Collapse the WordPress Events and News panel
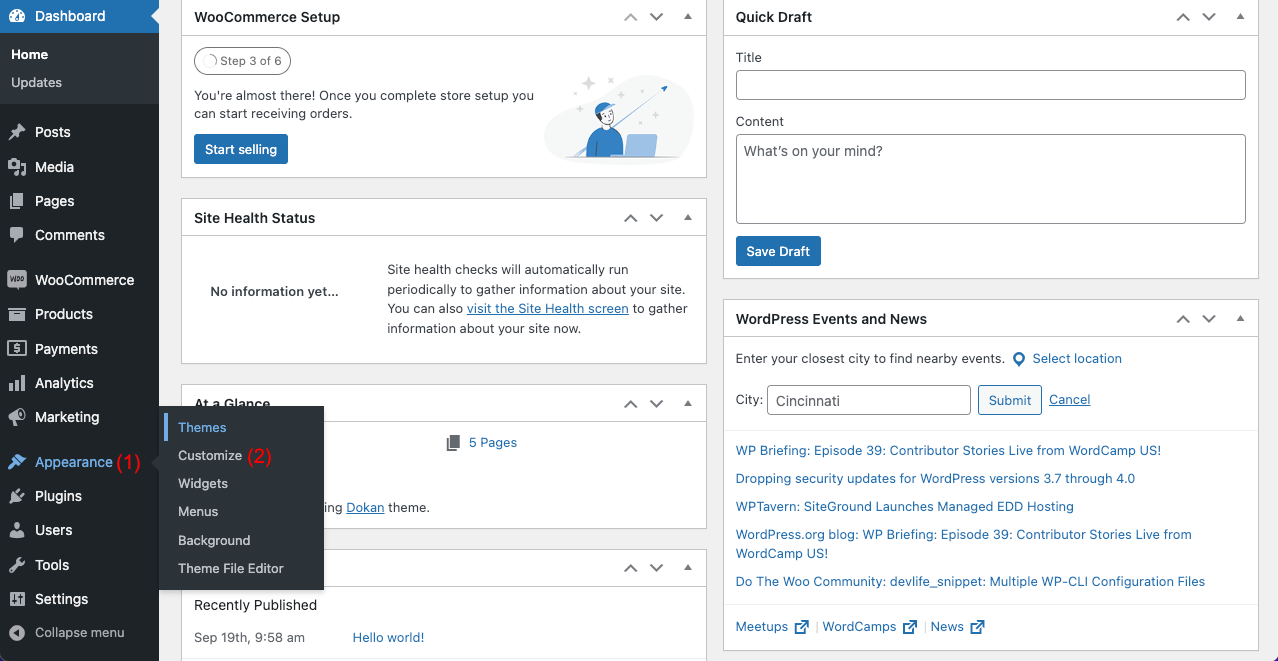The width and height of the screenshot is (1278, 661). click(1240, 319)
